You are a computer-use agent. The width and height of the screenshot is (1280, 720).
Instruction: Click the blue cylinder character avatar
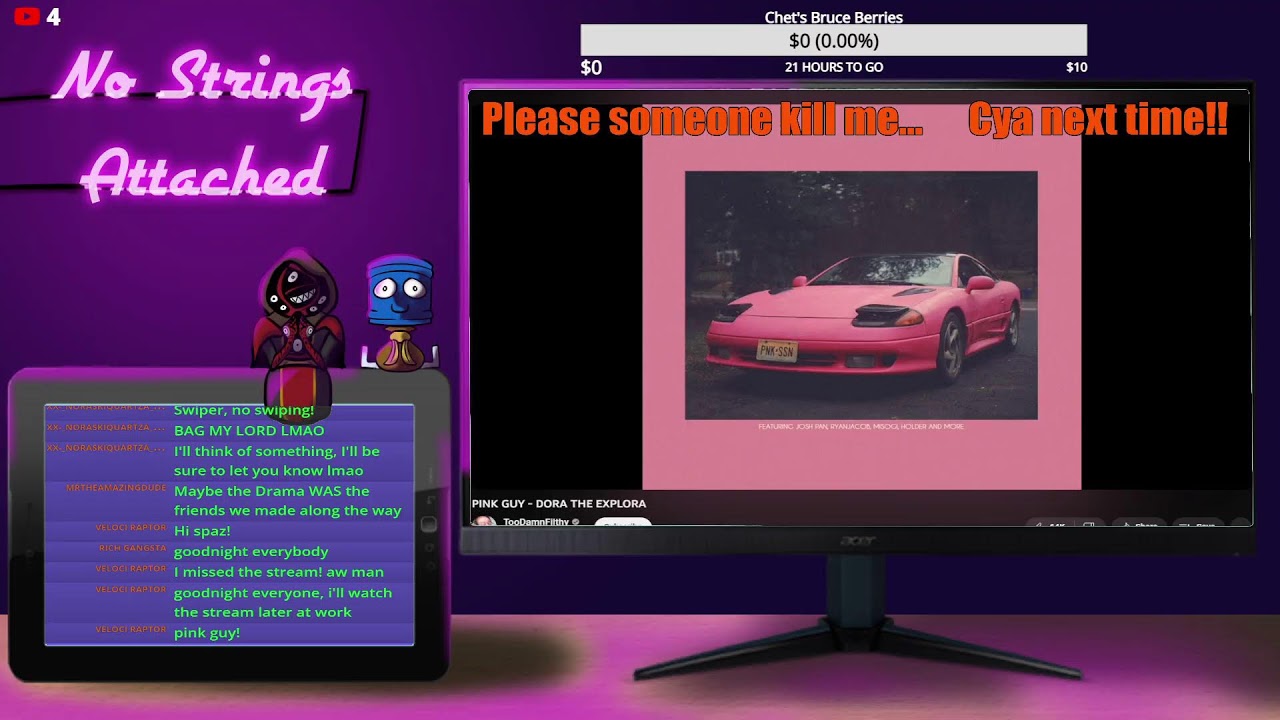click(400, 313)
